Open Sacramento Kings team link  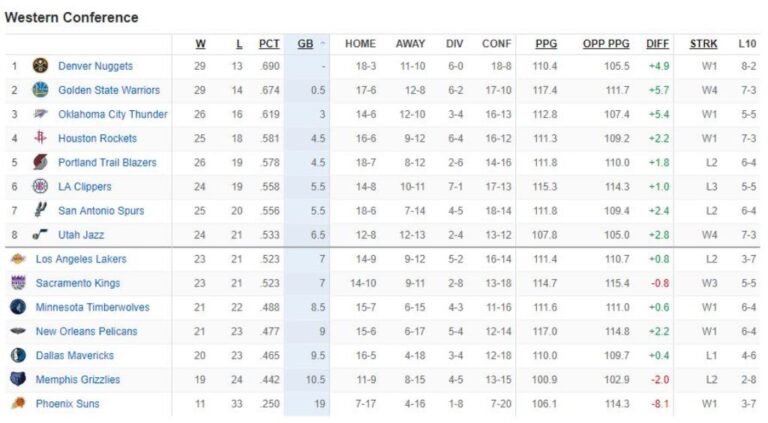tap(77, 283)
